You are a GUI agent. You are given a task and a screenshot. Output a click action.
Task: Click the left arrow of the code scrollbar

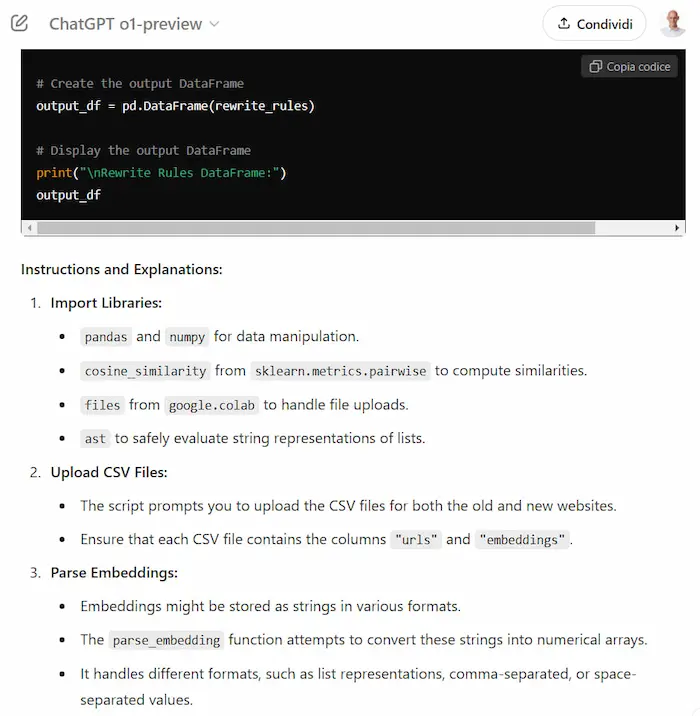pos(30,228)
